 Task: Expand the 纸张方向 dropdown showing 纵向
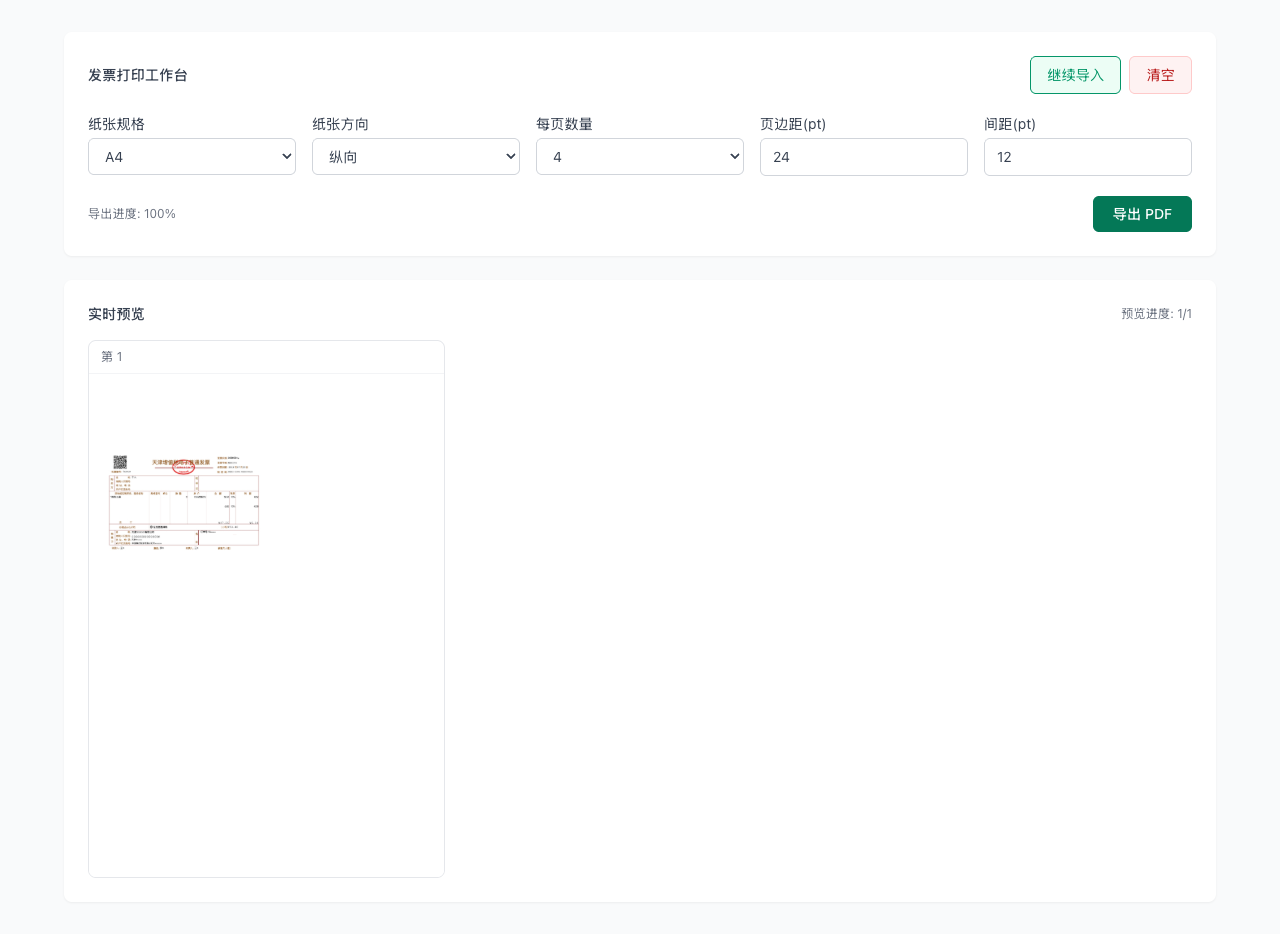tap(416, 157)
